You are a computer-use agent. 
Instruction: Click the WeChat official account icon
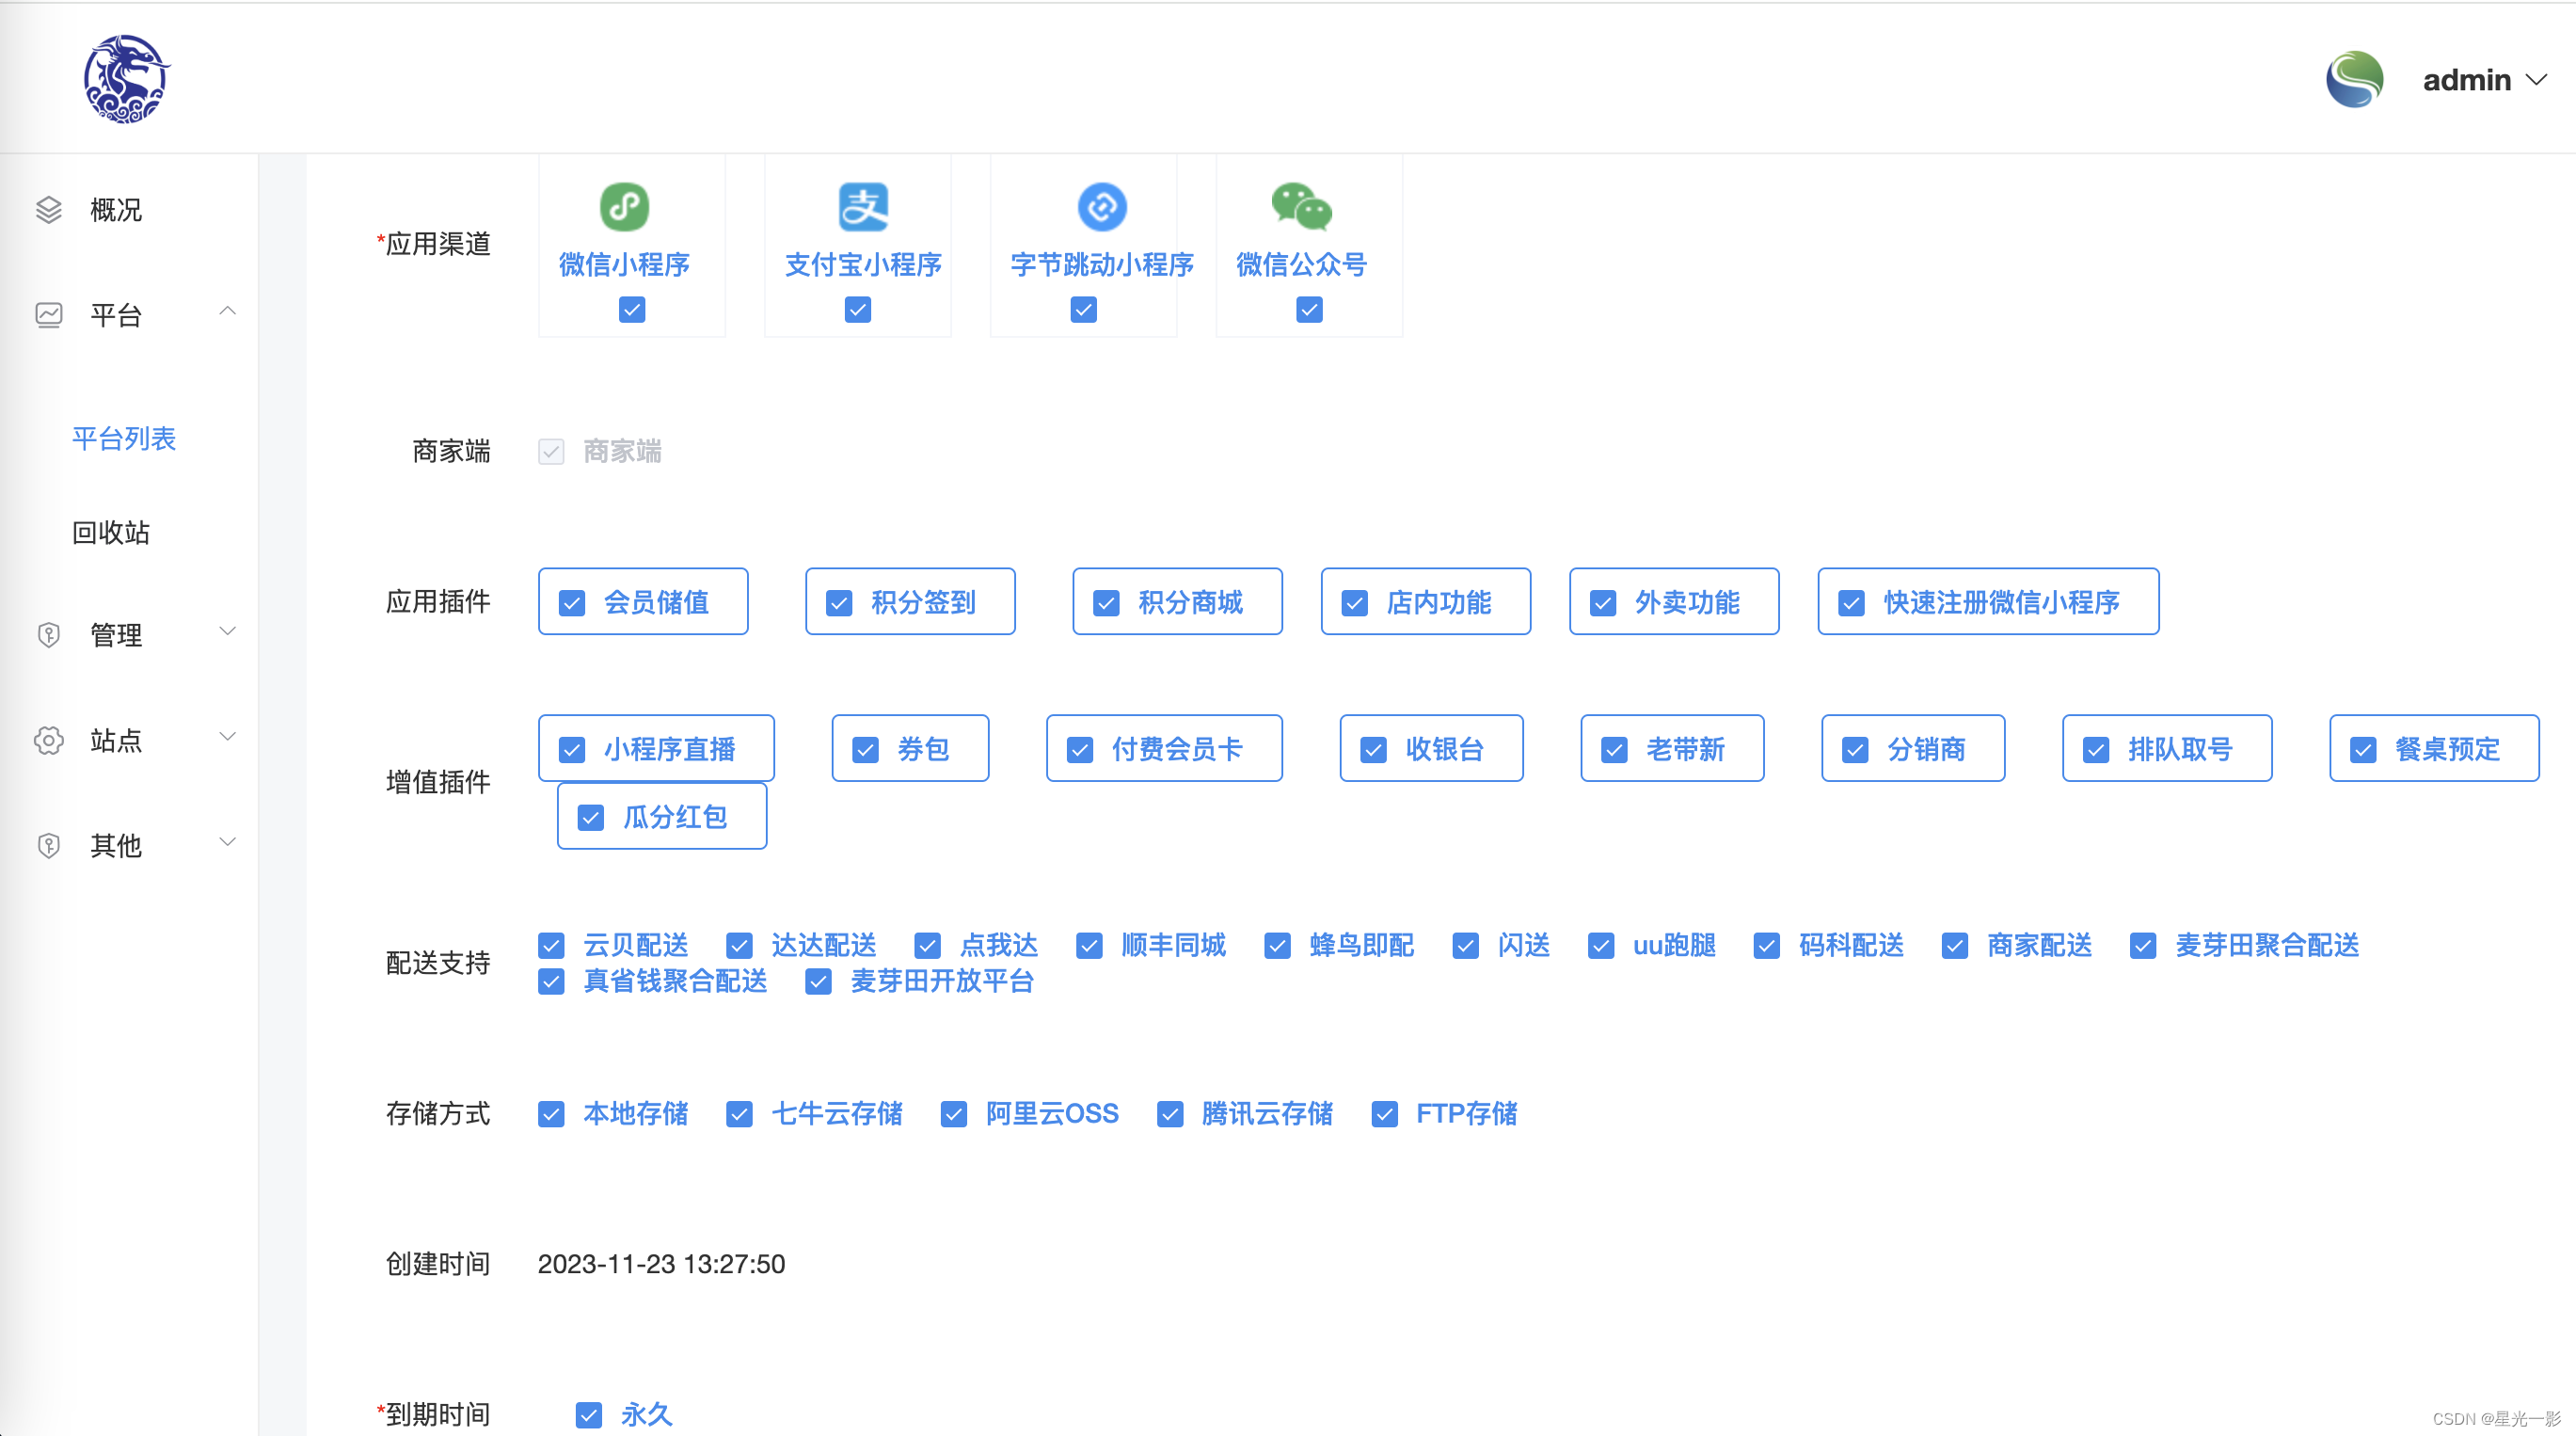1301,207
